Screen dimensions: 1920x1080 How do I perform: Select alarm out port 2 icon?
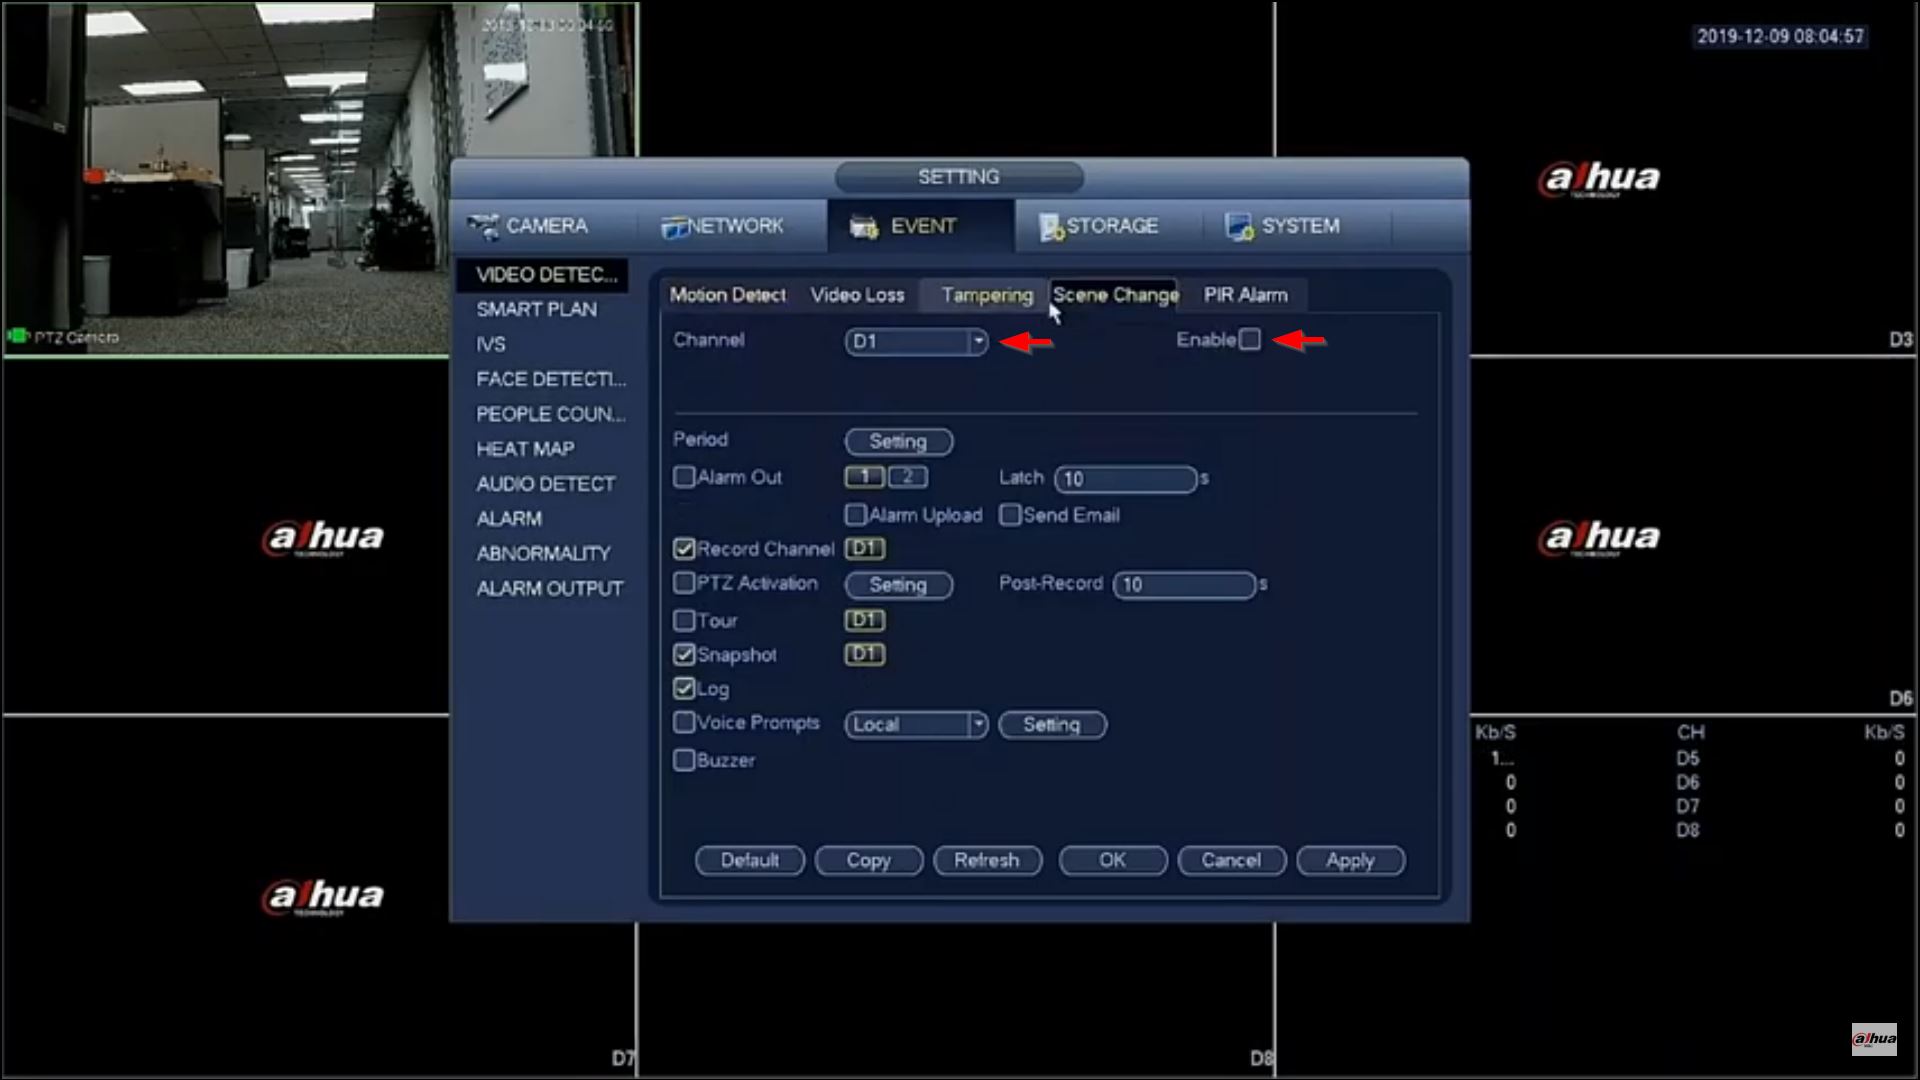907,478
